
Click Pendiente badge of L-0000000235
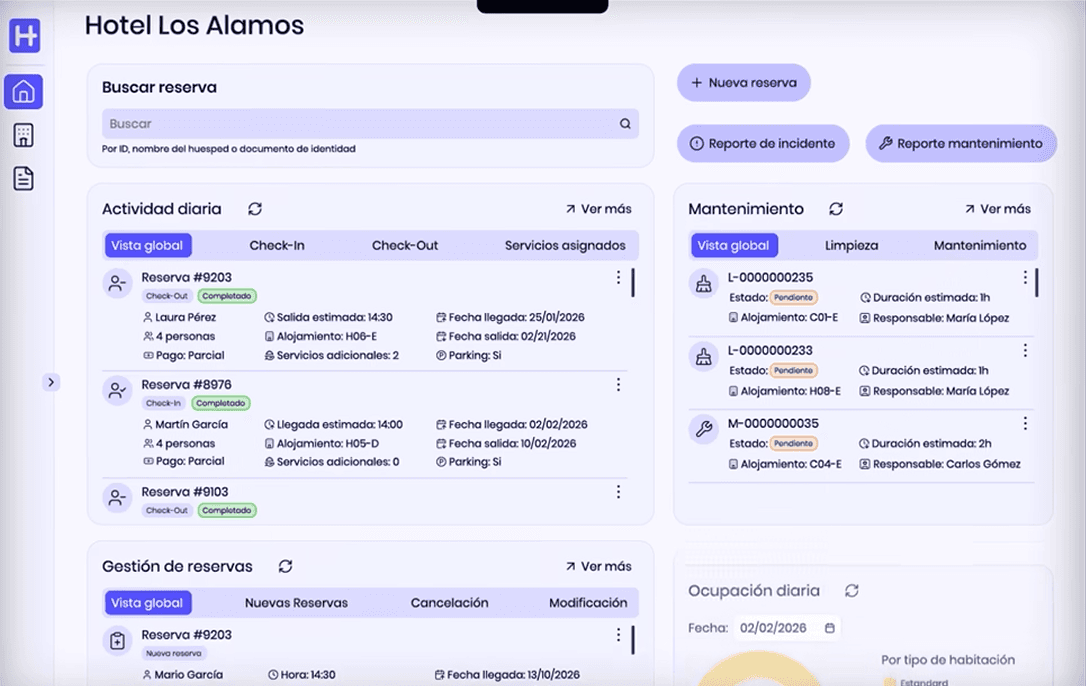point(794,297)
